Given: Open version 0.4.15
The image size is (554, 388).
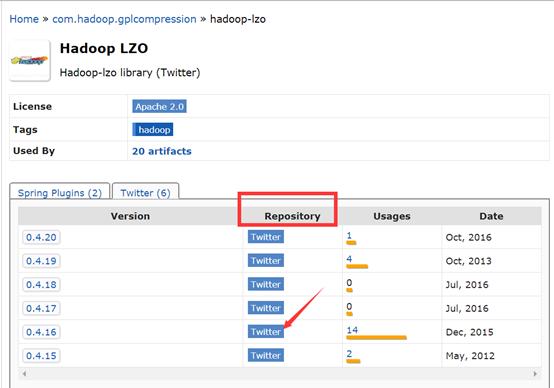Looking at the screenshot, I should point(41,355).
